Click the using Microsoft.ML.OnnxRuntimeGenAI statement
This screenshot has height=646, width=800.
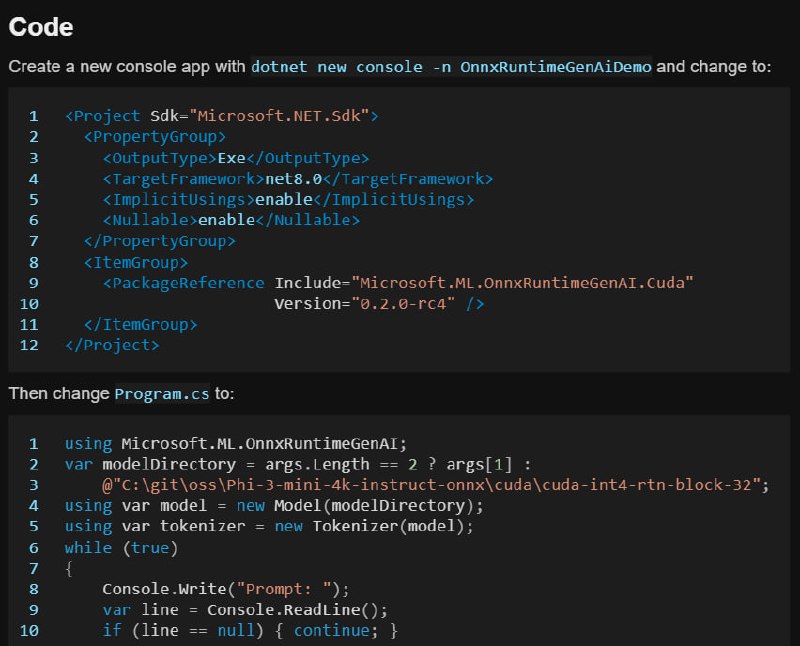[x=236, y=443]
